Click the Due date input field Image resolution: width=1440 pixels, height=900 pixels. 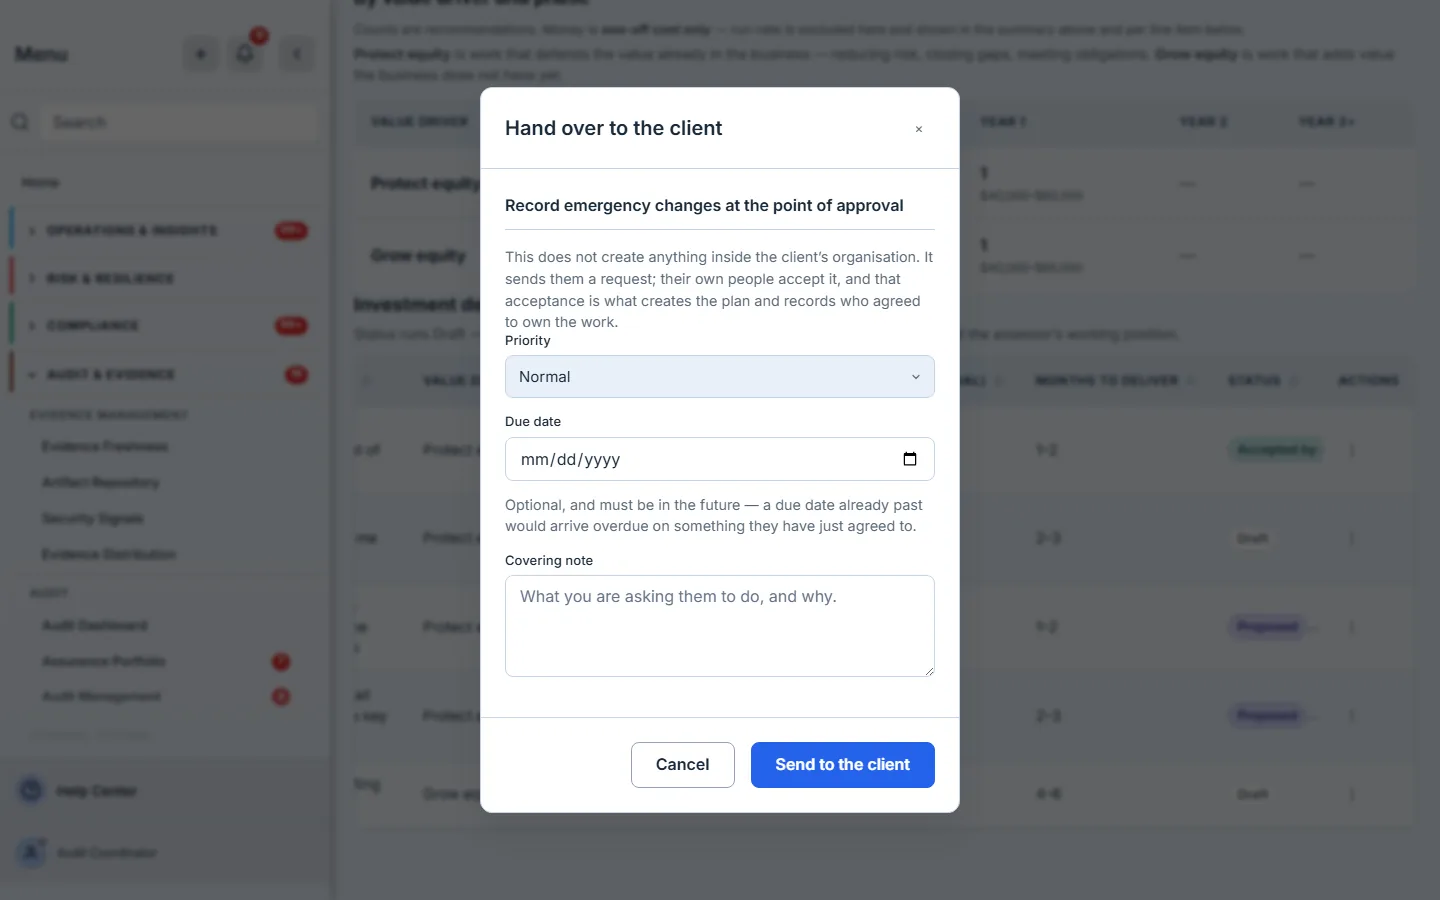[x=720, y=459]
